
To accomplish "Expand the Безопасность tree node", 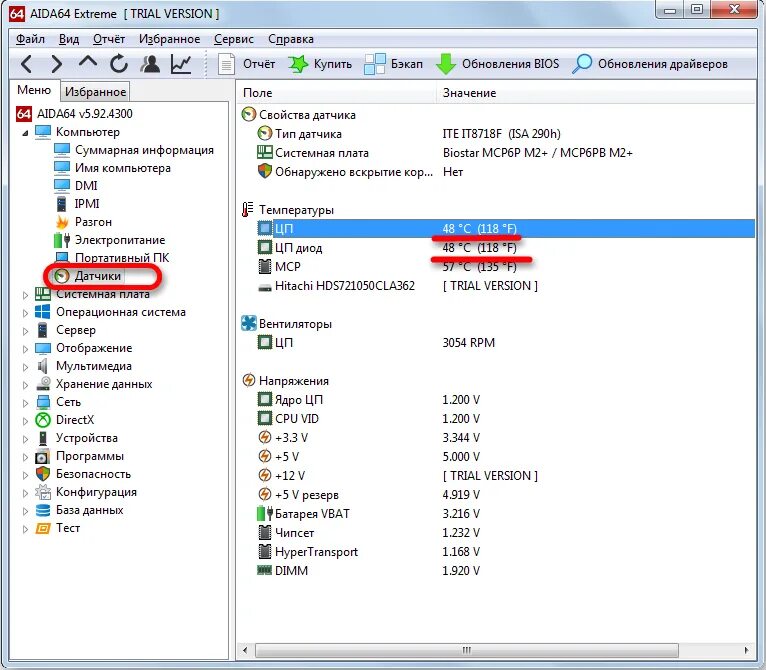I will pyautogui.click(x=25, y=475).
